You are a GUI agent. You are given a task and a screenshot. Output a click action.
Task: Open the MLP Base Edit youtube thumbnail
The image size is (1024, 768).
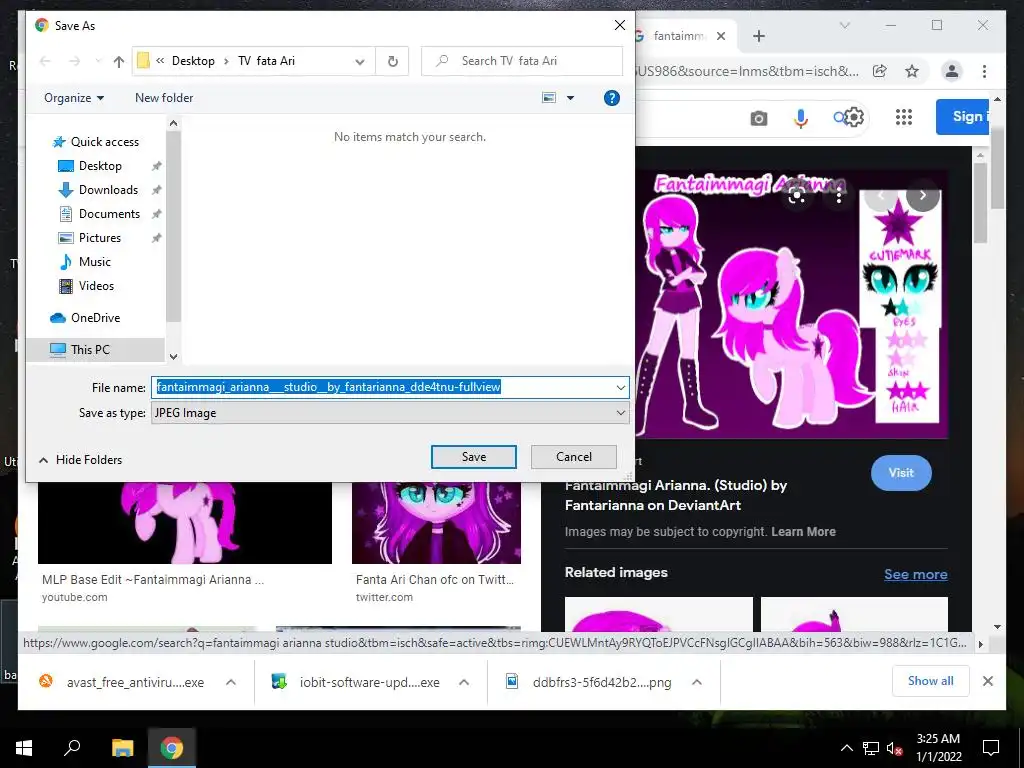(x=185, y=522)
